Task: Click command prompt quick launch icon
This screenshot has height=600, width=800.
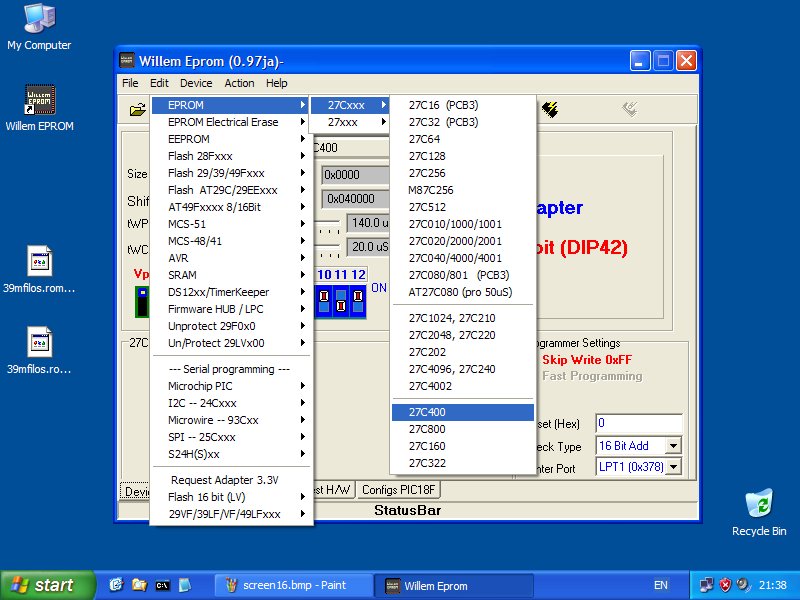Action: coord(162,585)
